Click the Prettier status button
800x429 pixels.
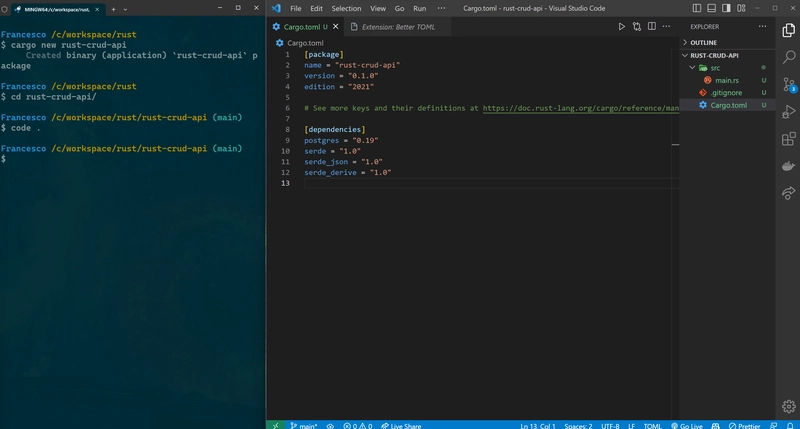coord(744,426)
